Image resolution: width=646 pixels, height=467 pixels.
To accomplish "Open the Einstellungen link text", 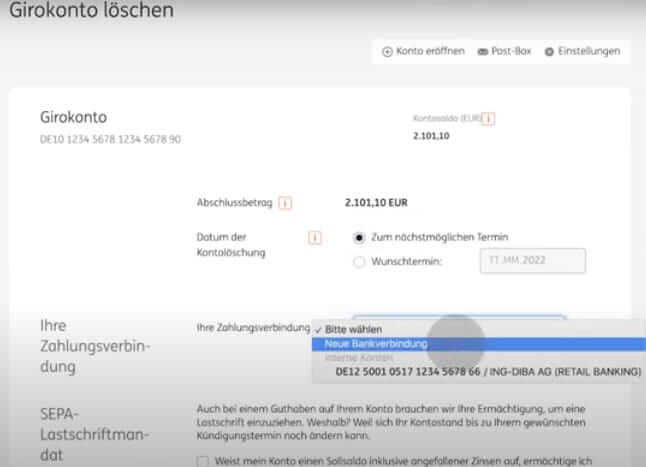I will 588,51.
